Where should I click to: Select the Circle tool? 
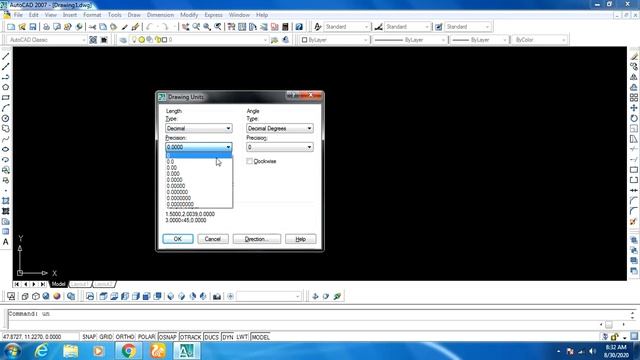6,118
